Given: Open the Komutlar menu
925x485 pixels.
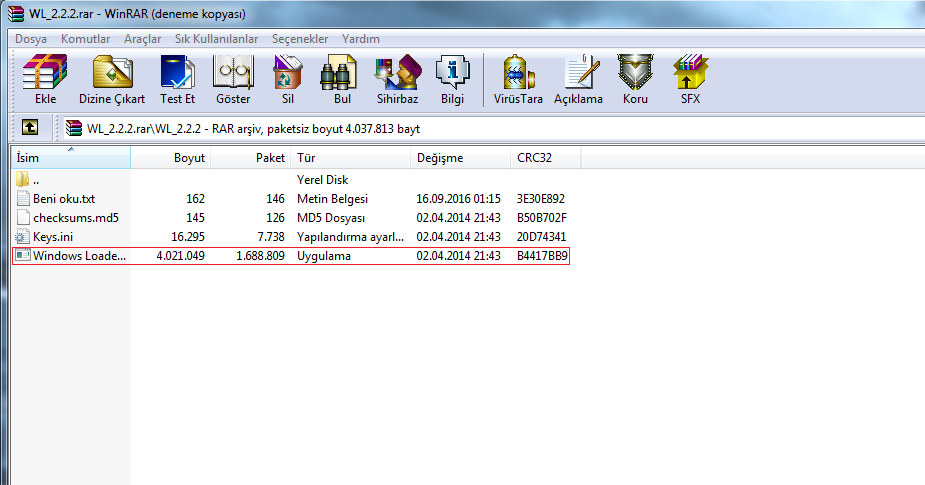Looking at the screenshot, I should tap(86, 39).
